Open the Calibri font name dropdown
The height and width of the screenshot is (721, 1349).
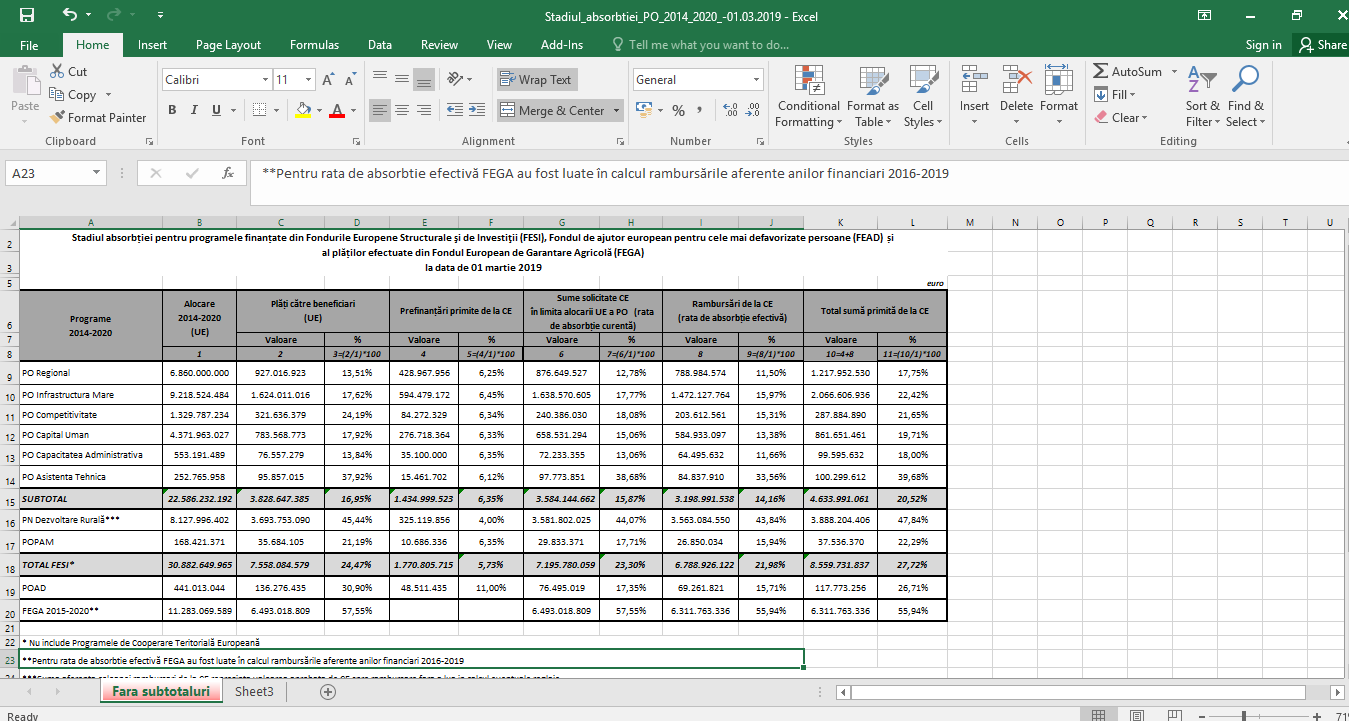266,80
